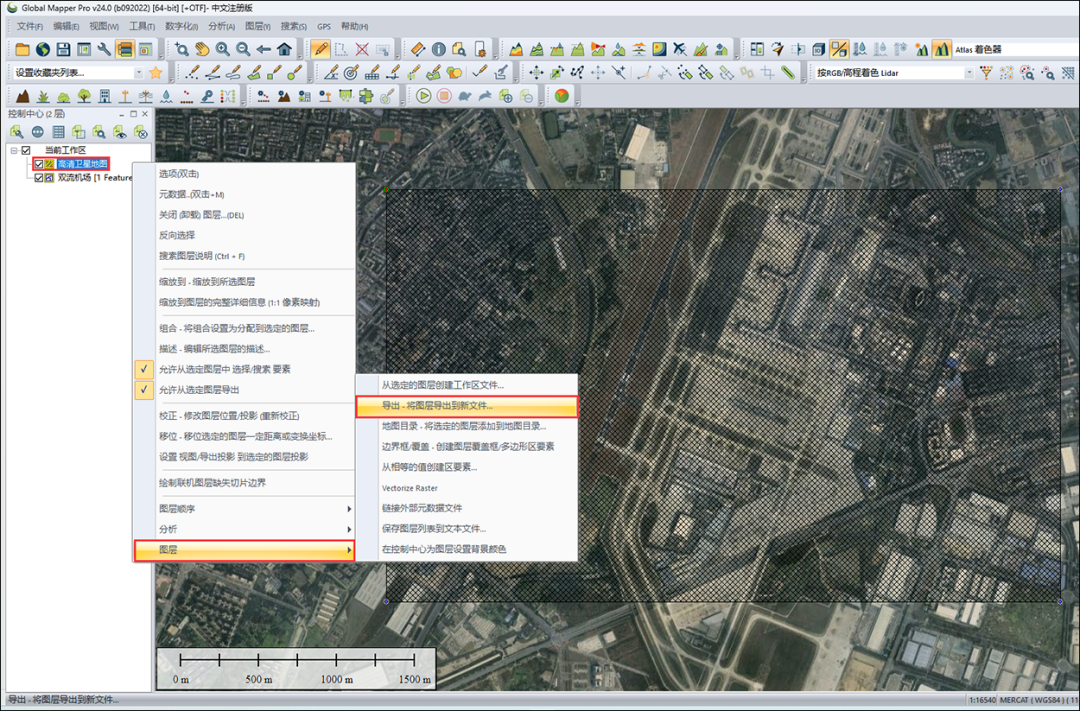Open the 按RGB/高程着色 Lidar dropdown
The height and width of the screenshot is (711, 1080).
tap(969, 72)
